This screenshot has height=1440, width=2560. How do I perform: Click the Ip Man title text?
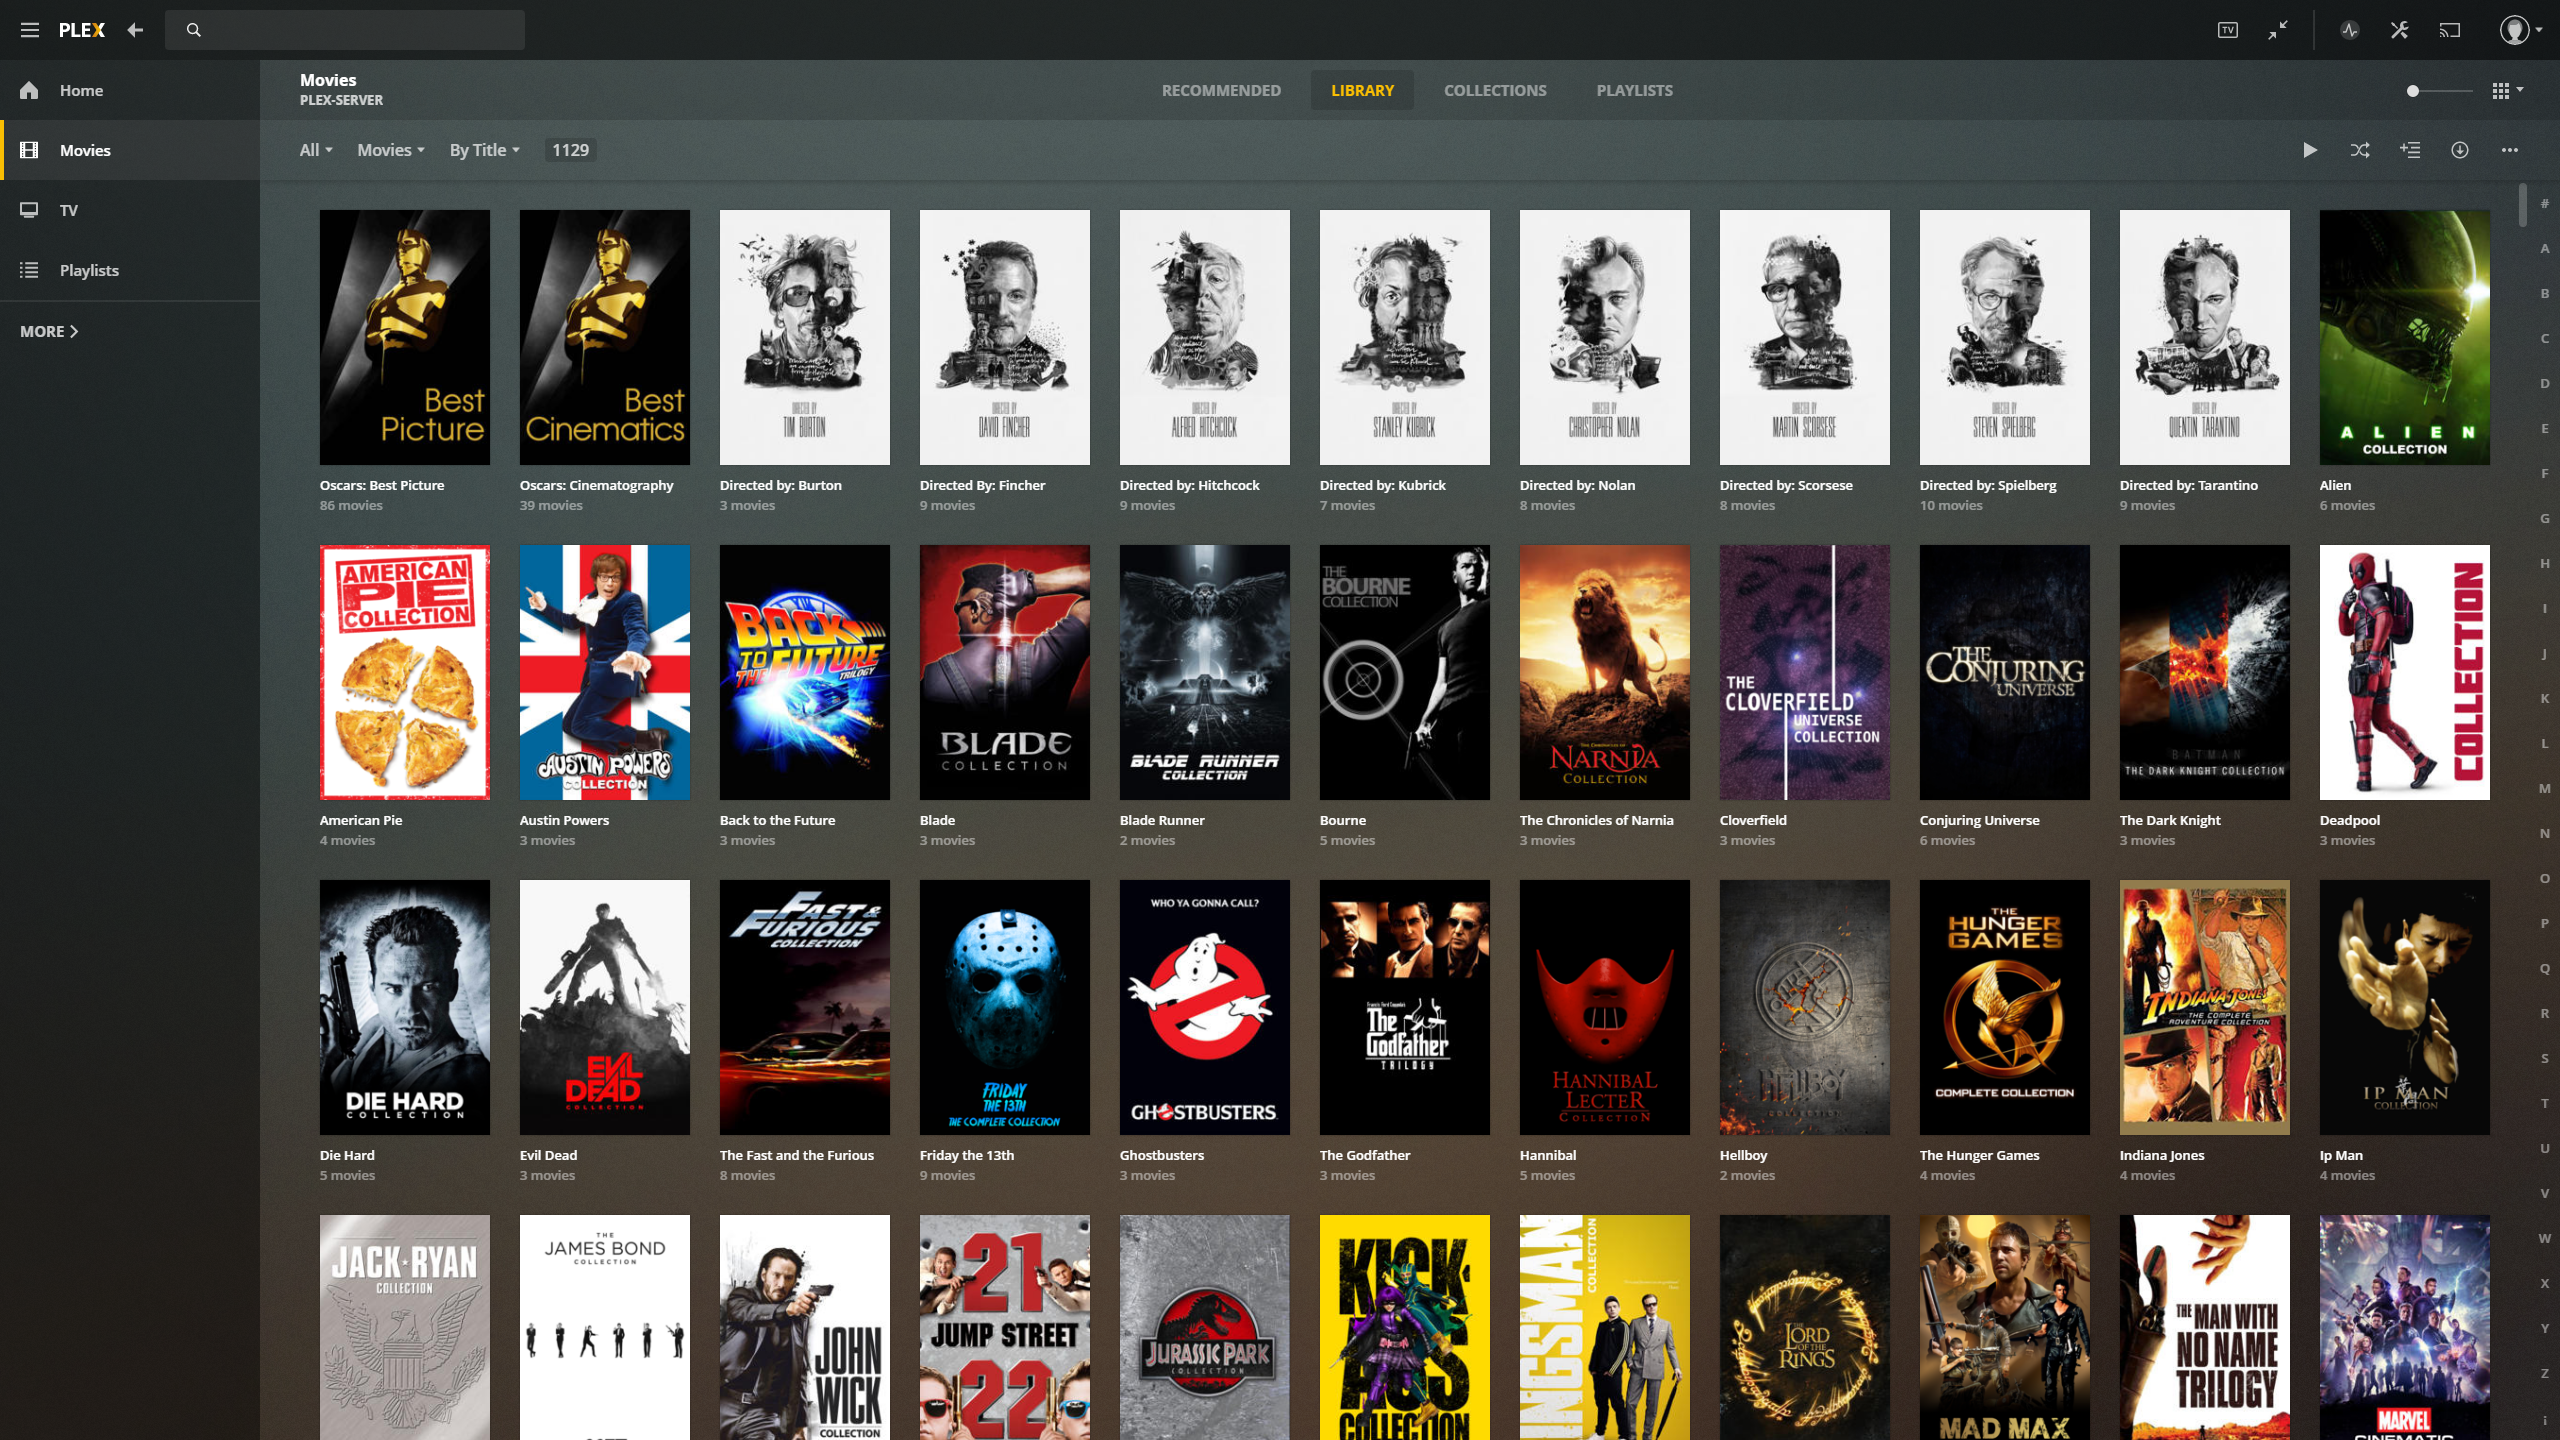[2341, 1155]
